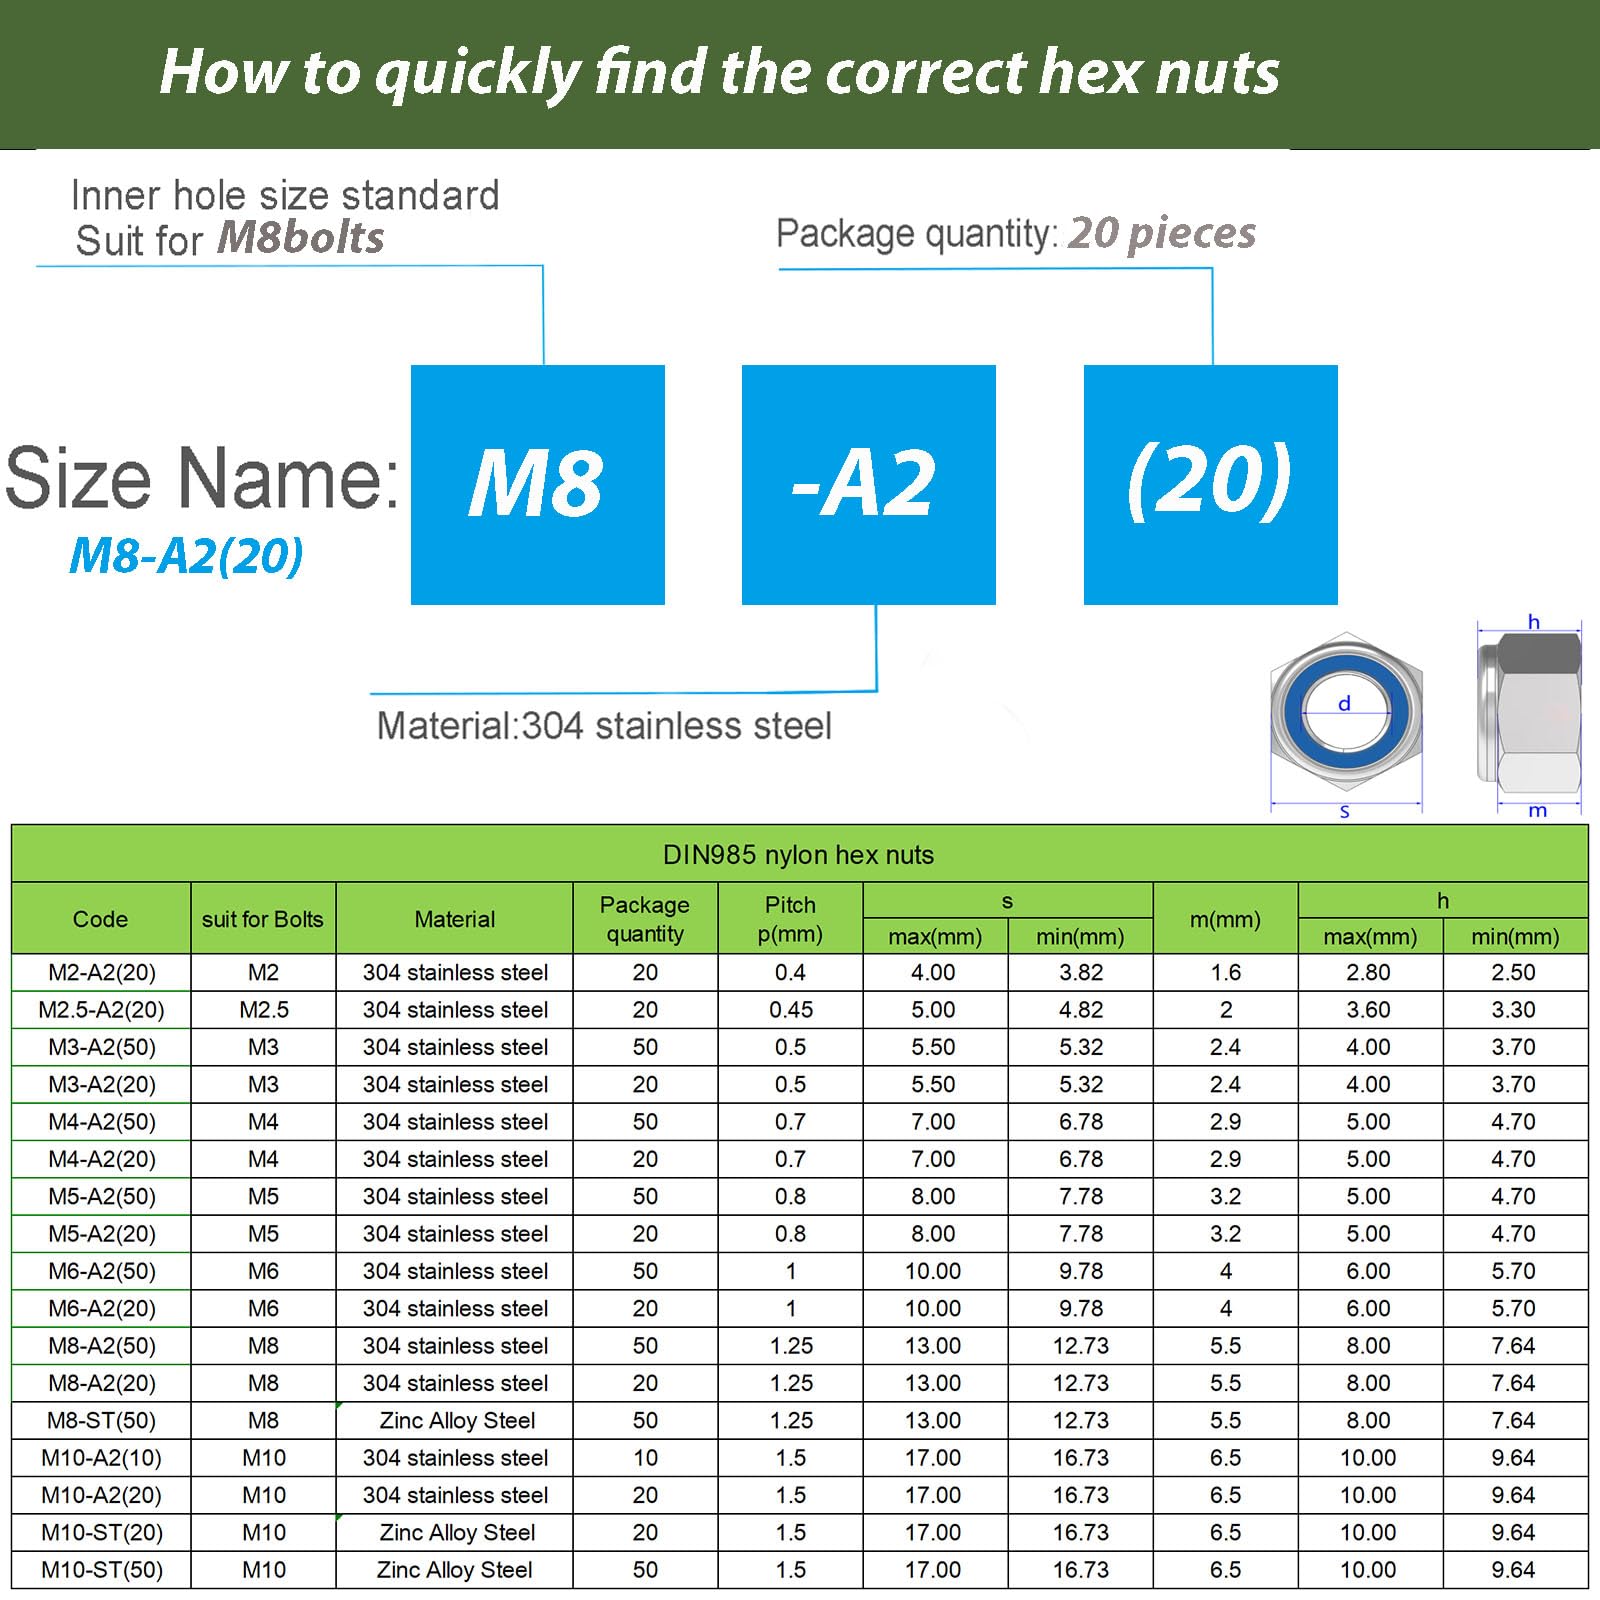1600x1600 pixels.
Task: Select the blue M8 box
Action: point(538,485)
